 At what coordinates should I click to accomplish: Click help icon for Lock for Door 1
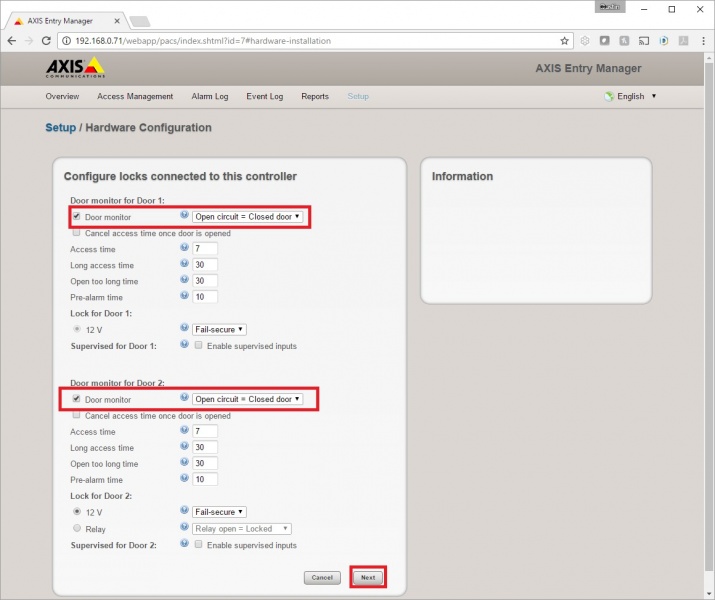coord(184,328)
